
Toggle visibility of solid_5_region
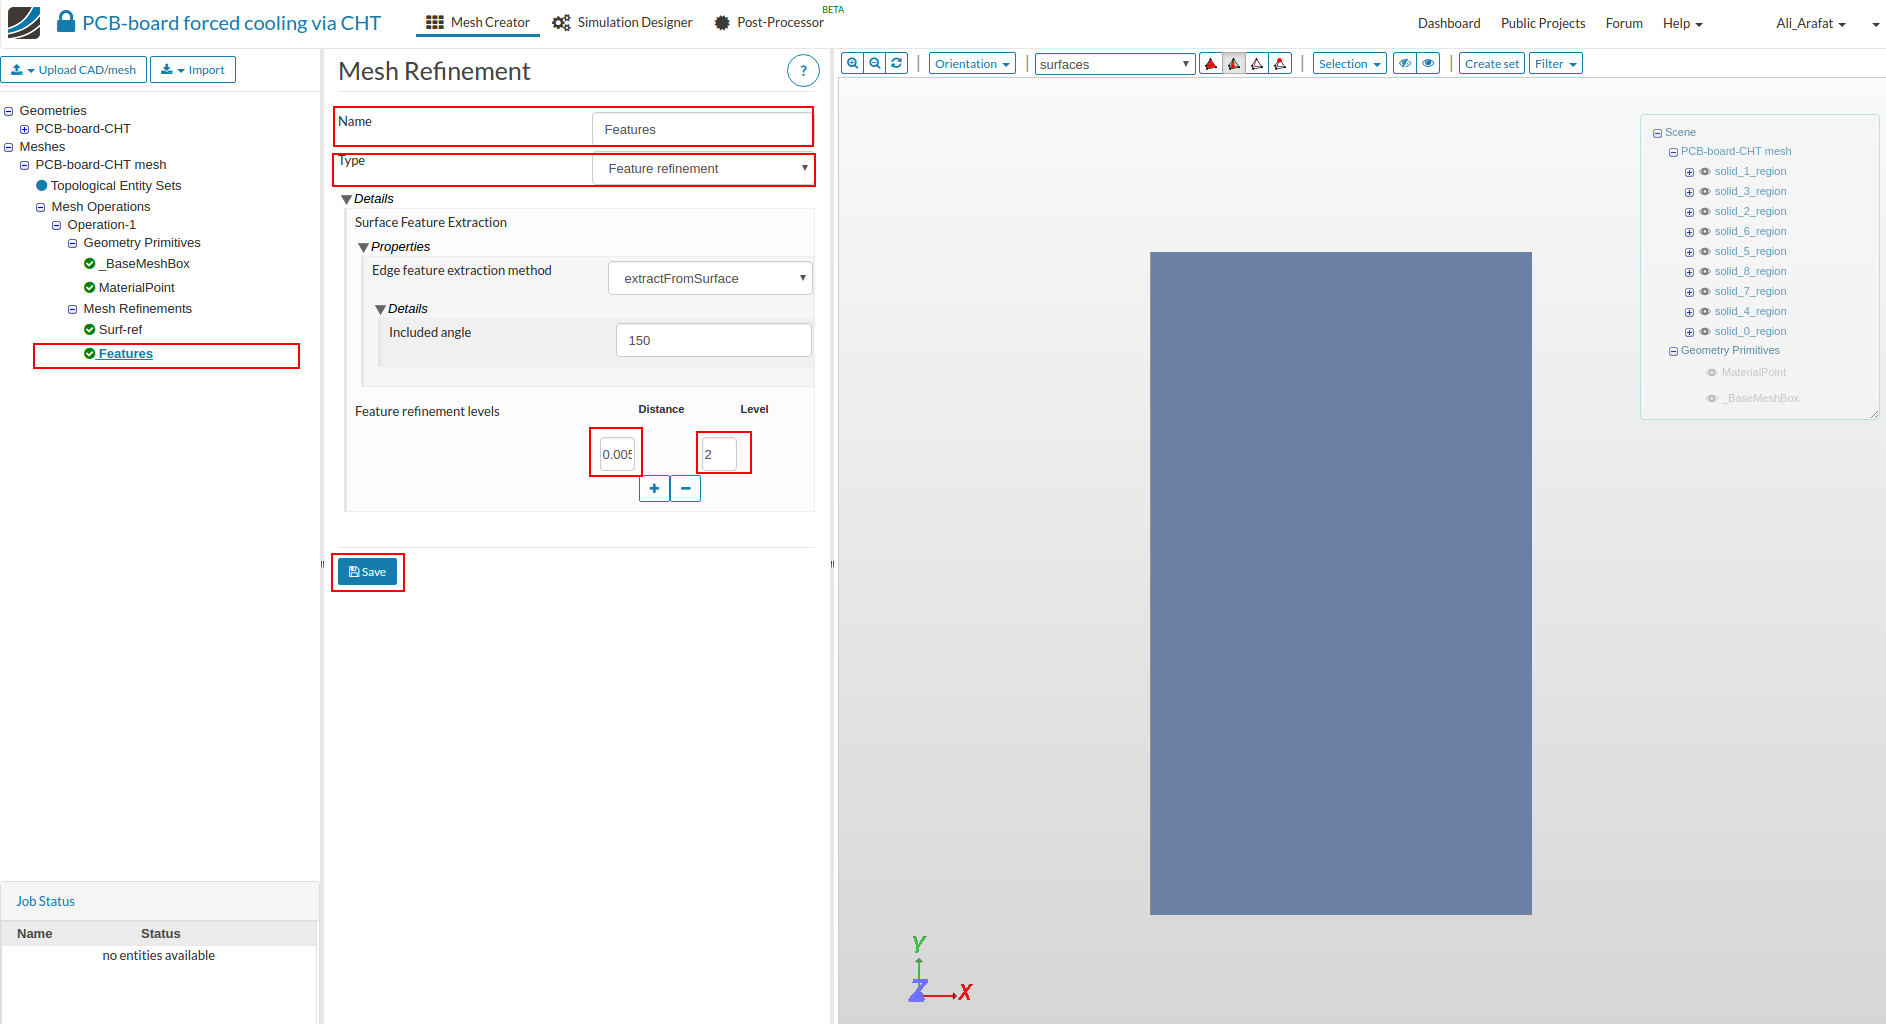pyautogui.click(x=1705, y=252)
